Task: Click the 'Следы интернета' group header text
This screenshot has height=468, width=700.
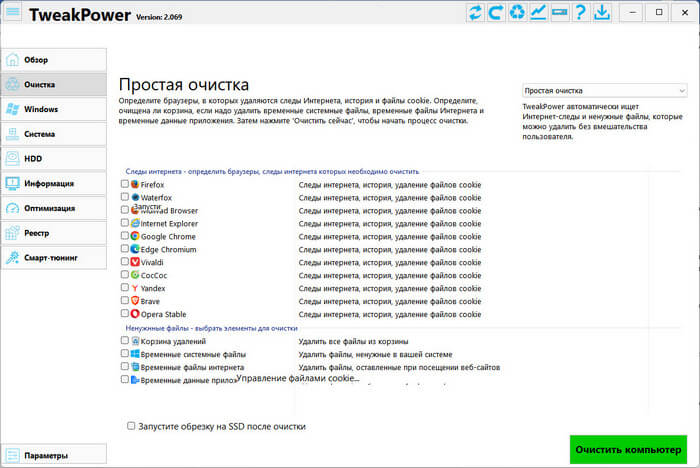Action: [272, 171]
